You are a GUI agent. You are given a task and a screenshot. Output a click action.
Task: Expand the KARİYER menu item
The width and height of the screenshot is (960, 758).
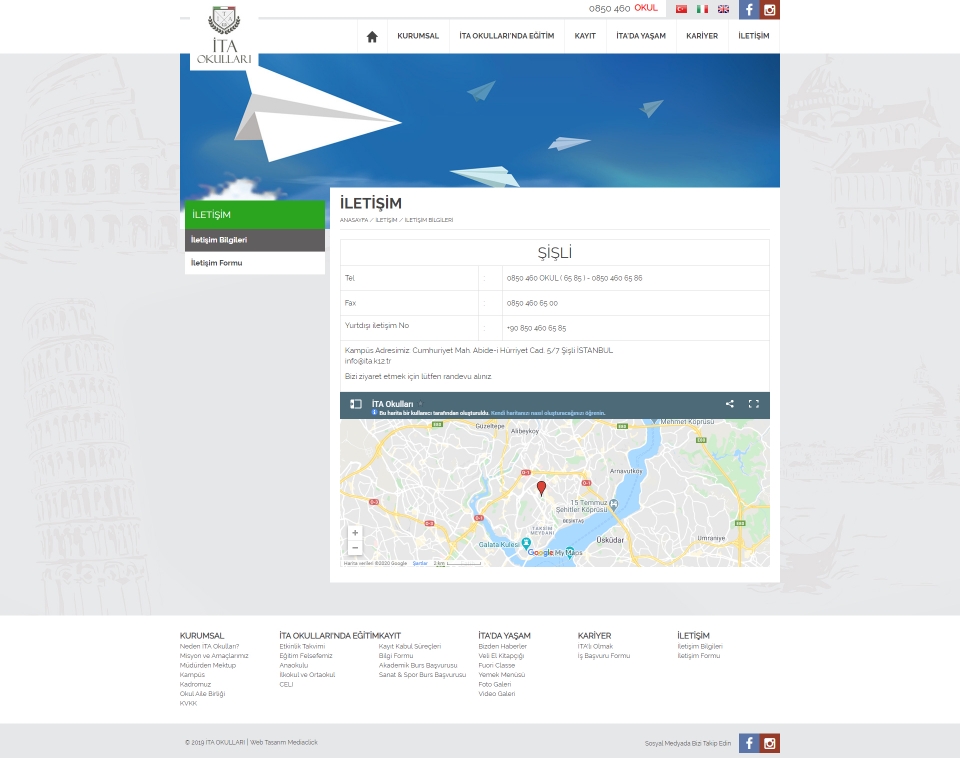pos(702,36)
